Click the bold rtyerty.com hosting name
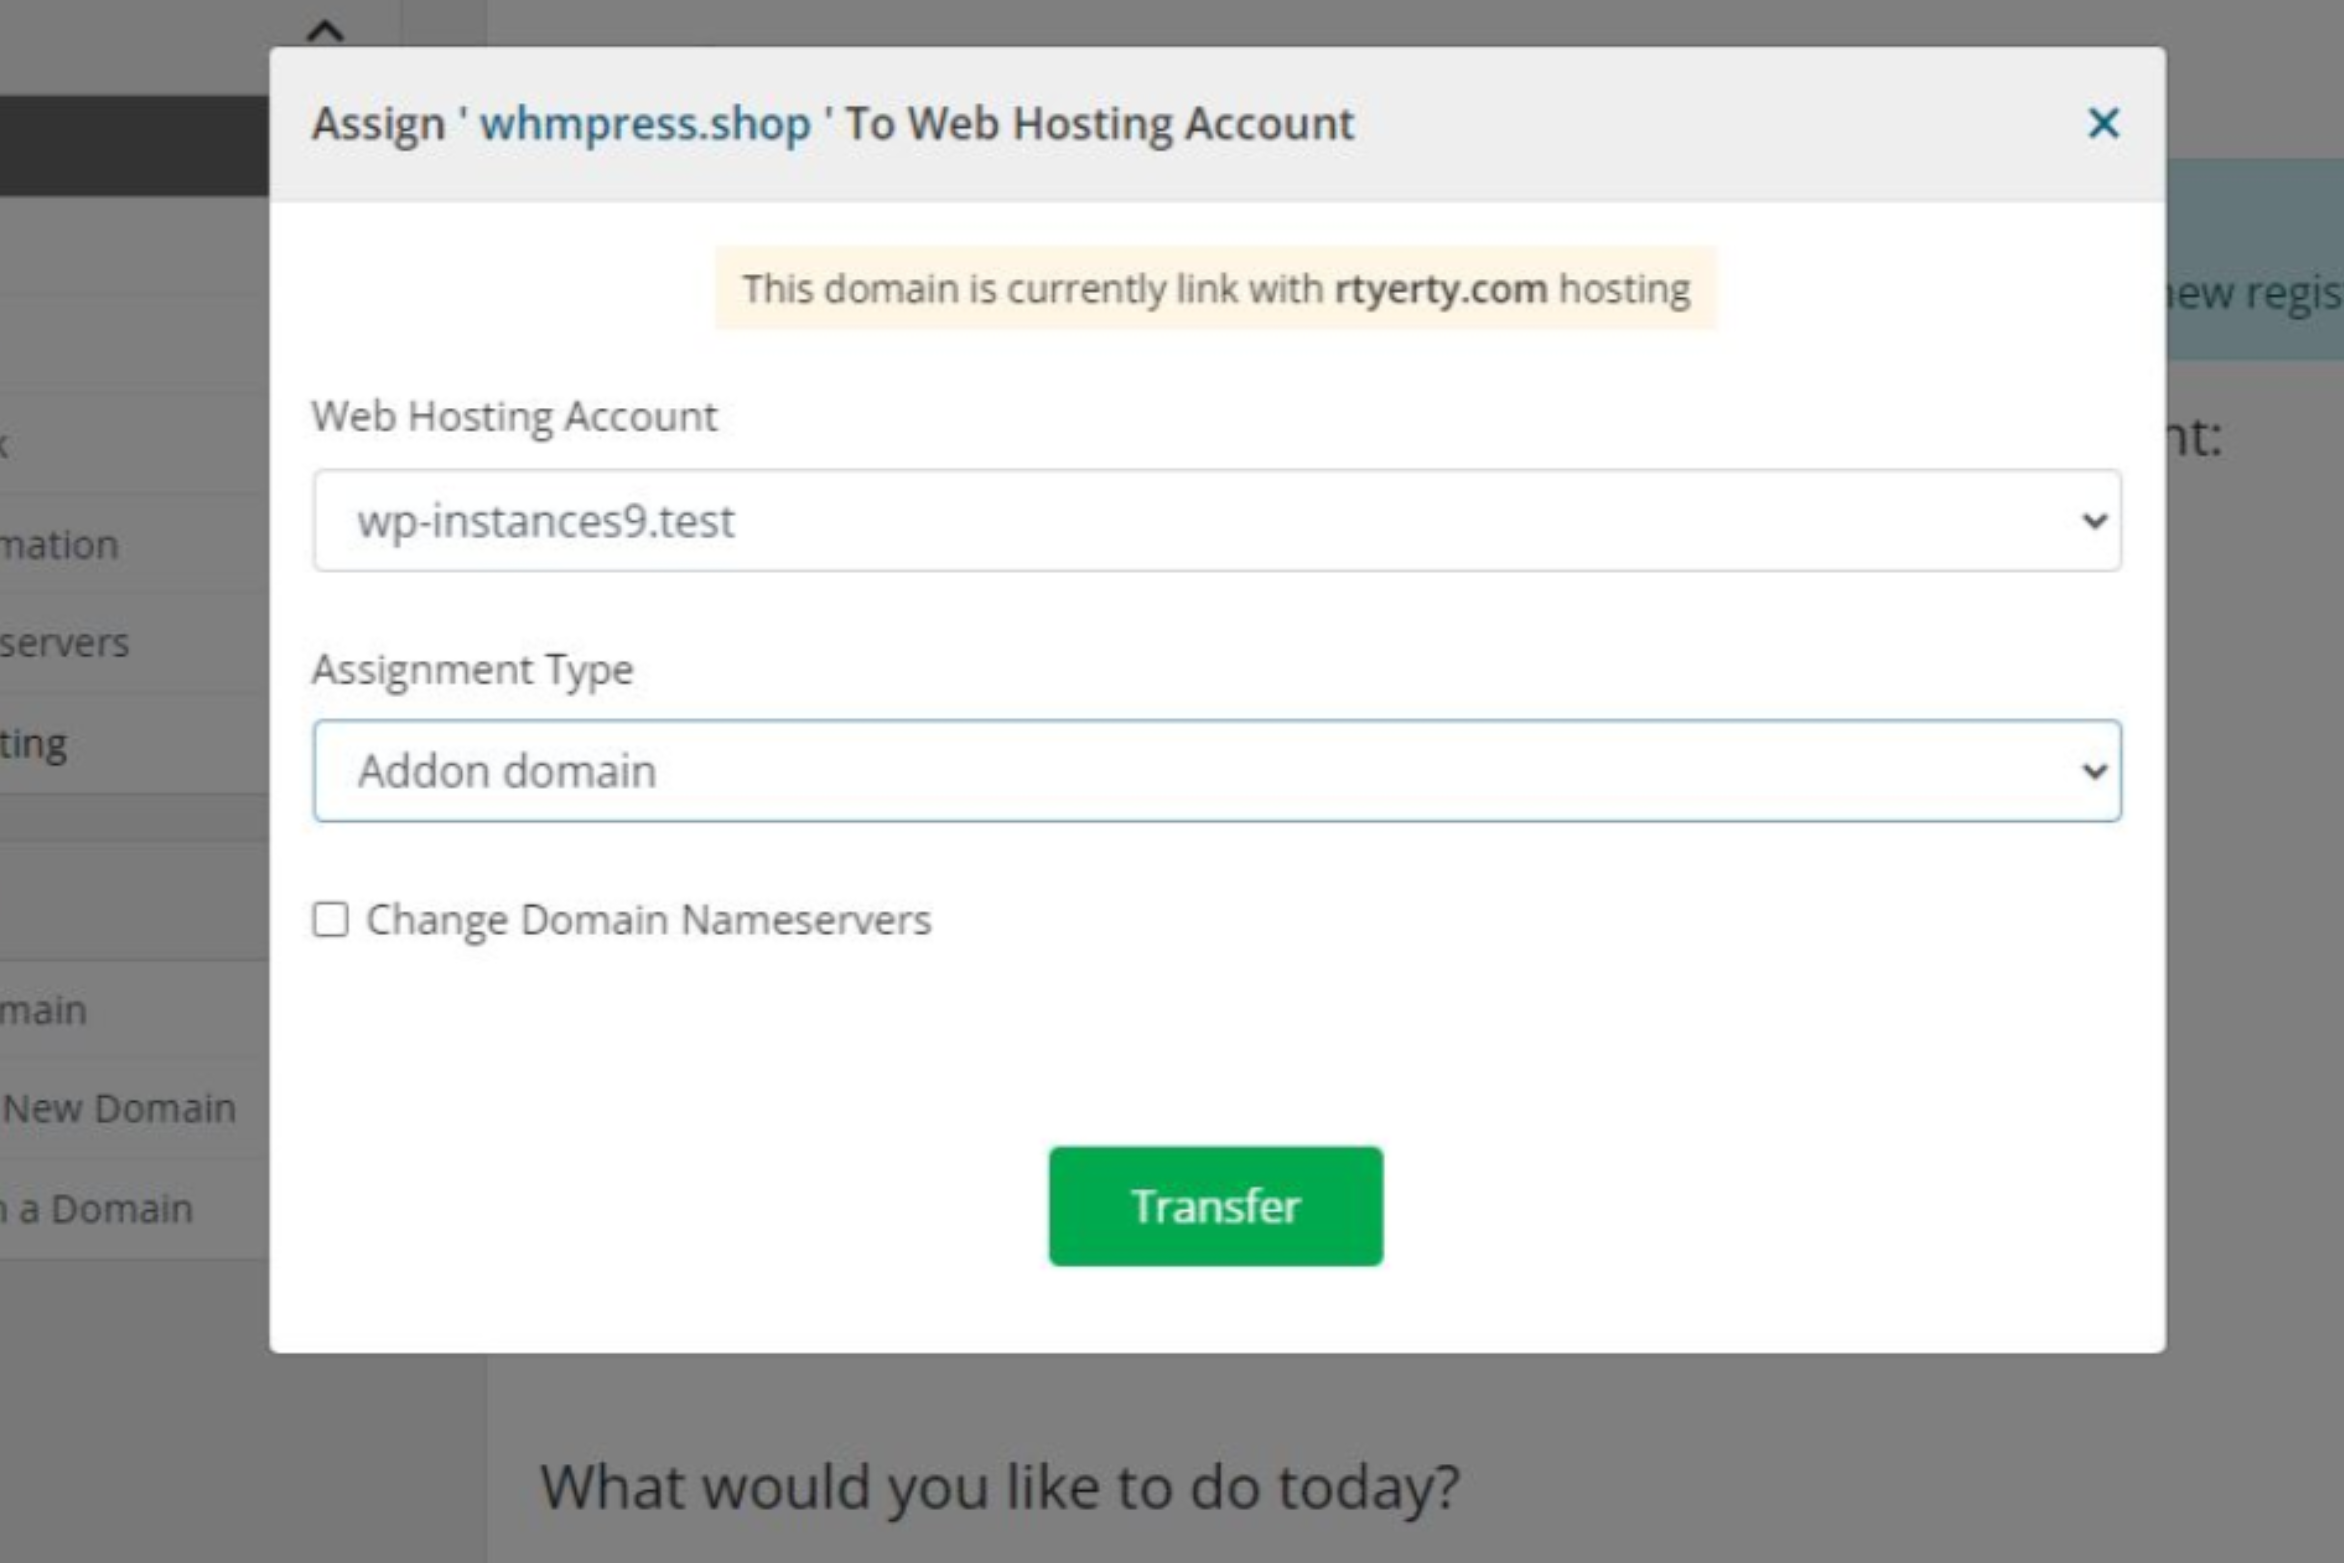2344x1563 pixels. coord(1440,289)
